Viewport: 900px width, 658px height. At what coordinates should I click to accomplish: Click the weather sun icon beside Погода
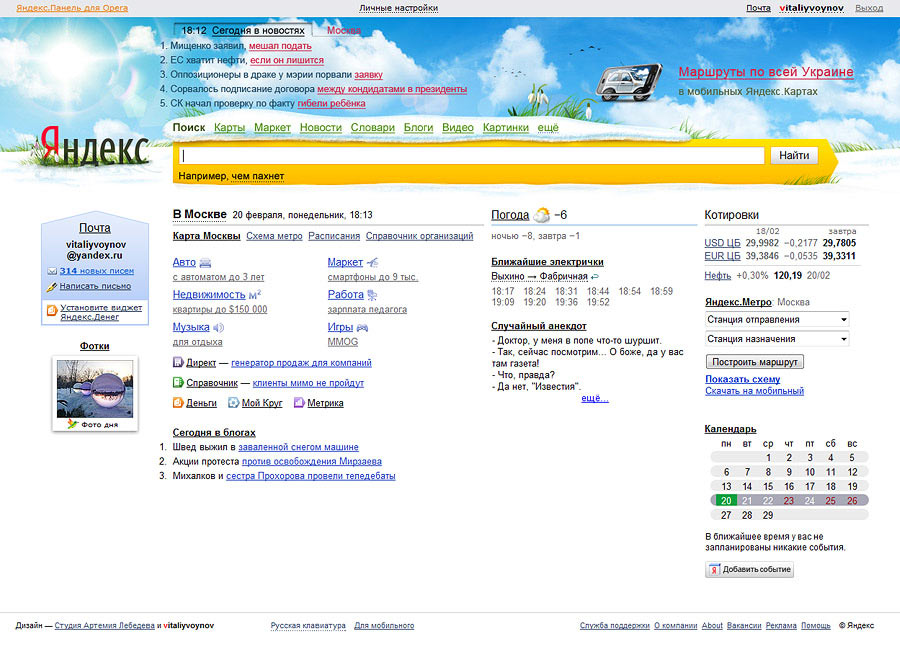[541, 216]
